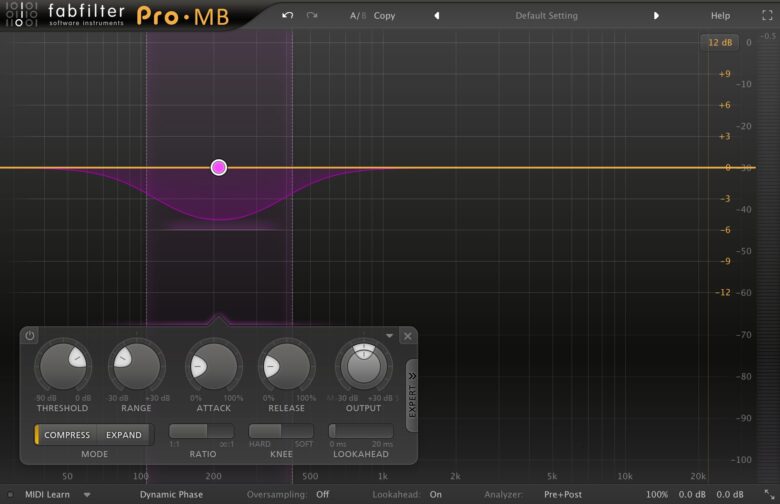Select Compress mode

[67, 435]
